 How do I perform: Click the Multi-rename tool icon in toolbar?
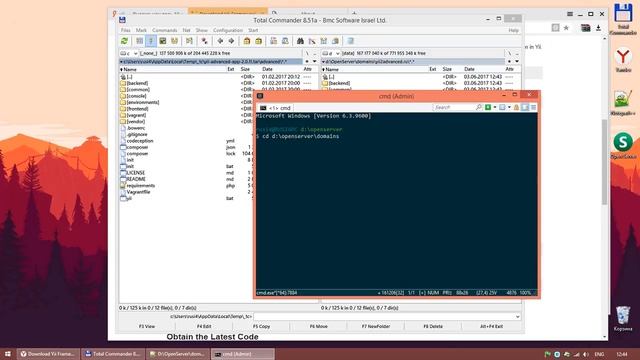pyautogui.click(x=312, y=41)
